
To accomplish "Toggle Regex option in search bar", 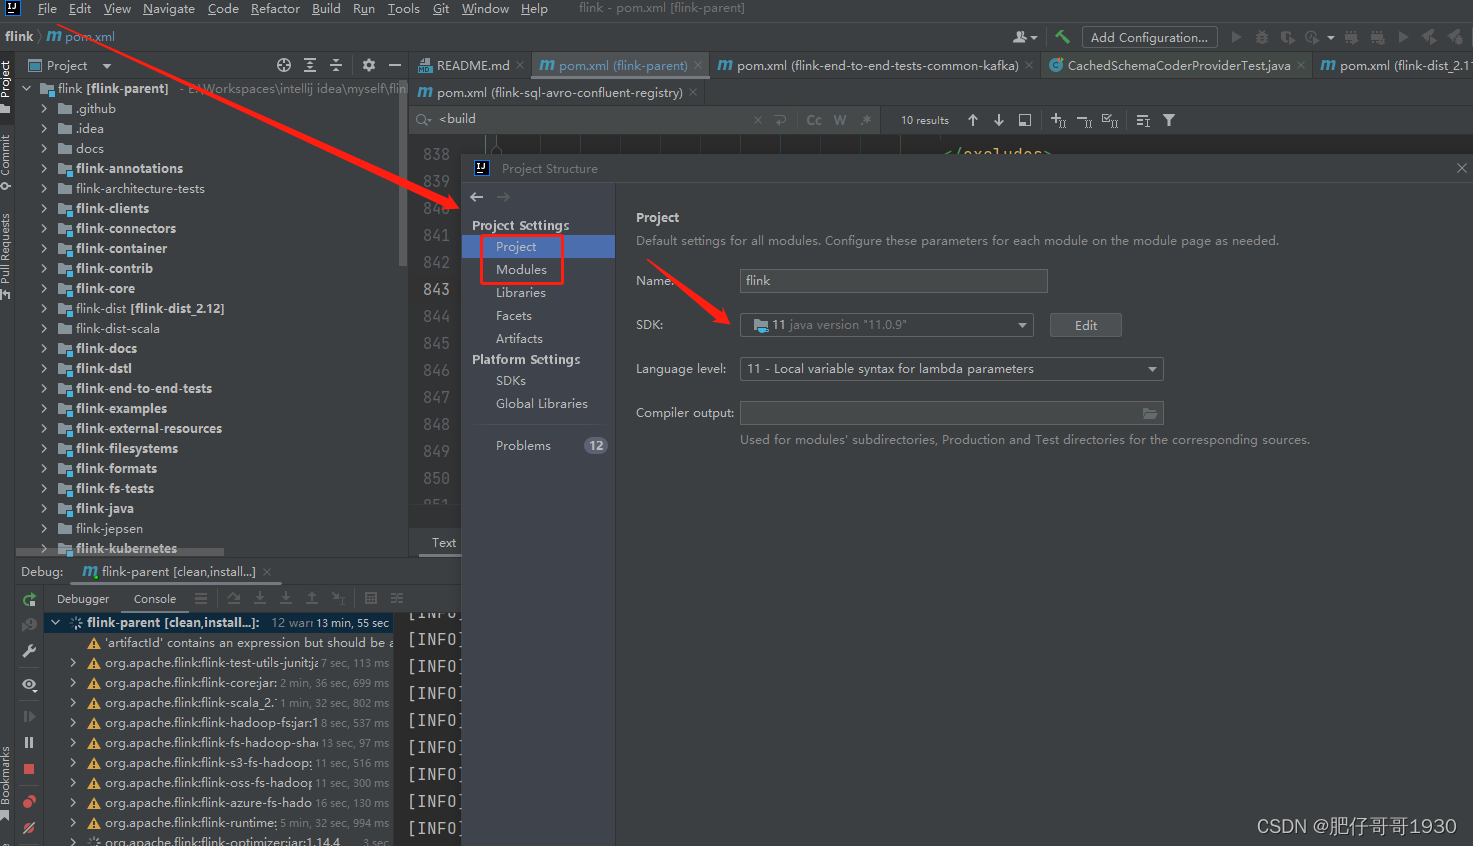I will [866, 120].
